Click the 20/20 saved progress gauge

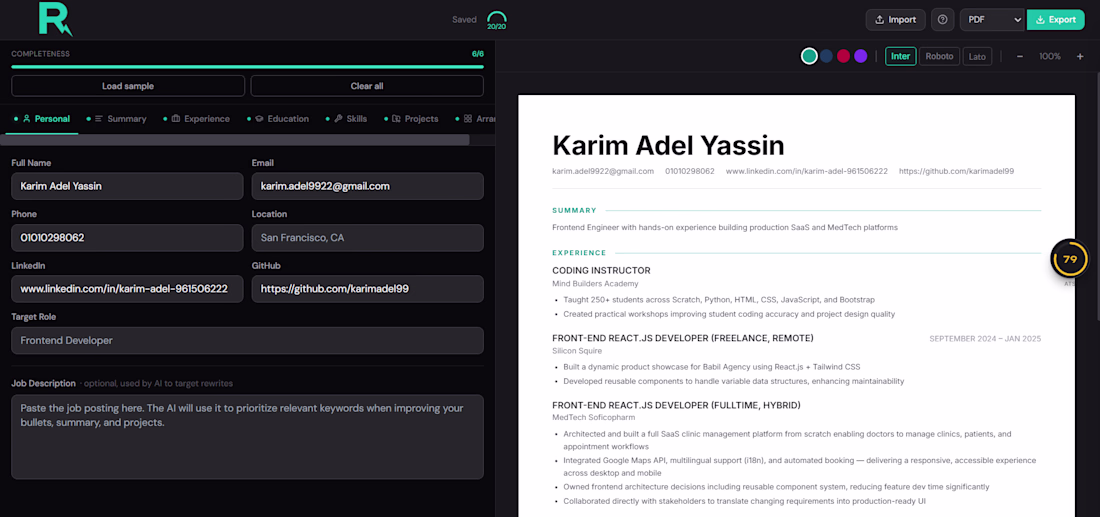[x=497, y=20]
